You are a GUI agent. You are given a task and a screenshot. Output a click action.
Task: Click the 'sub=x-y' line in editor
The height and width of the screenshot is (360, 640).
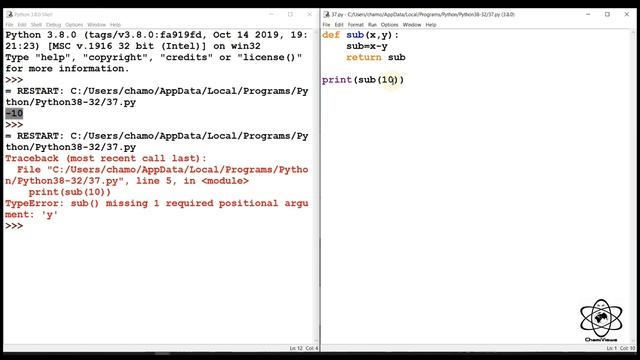pyautogui.click(x=367, y=46)
